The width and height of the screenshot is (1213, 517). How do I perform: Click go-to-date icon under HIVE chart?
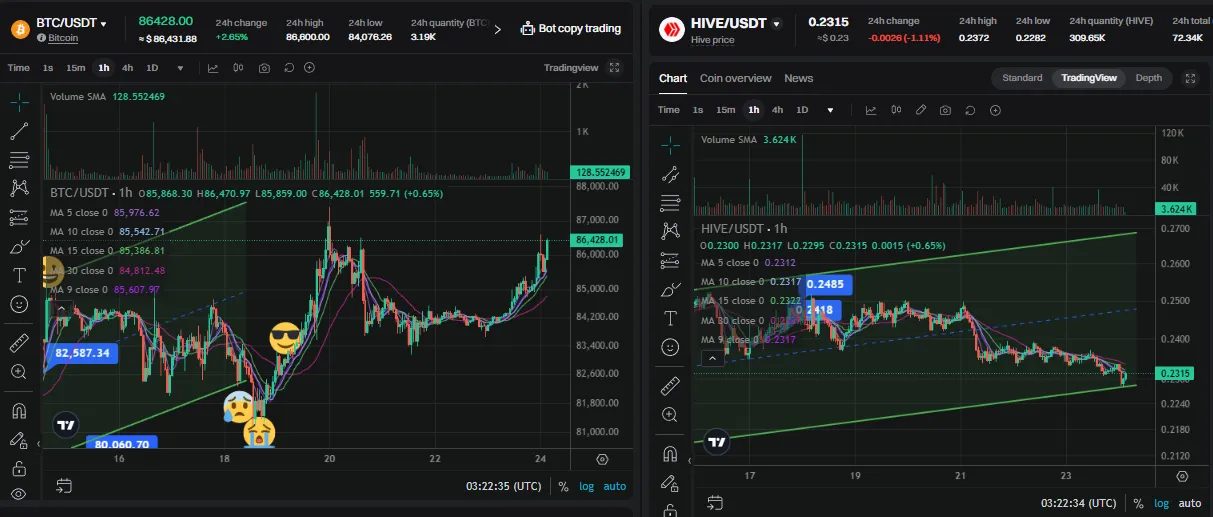click(715, 502)
